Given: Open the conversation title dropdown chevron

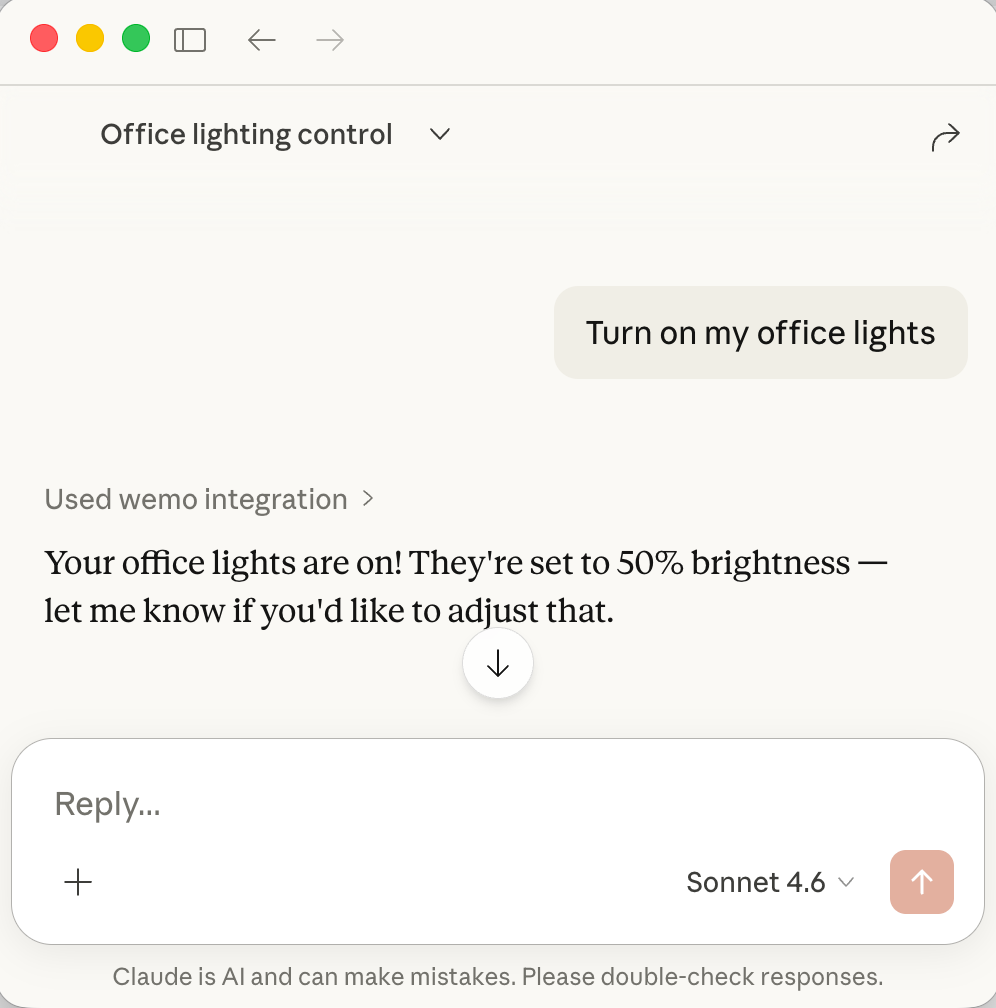Looking at the screenshot, I should point(439,134).
